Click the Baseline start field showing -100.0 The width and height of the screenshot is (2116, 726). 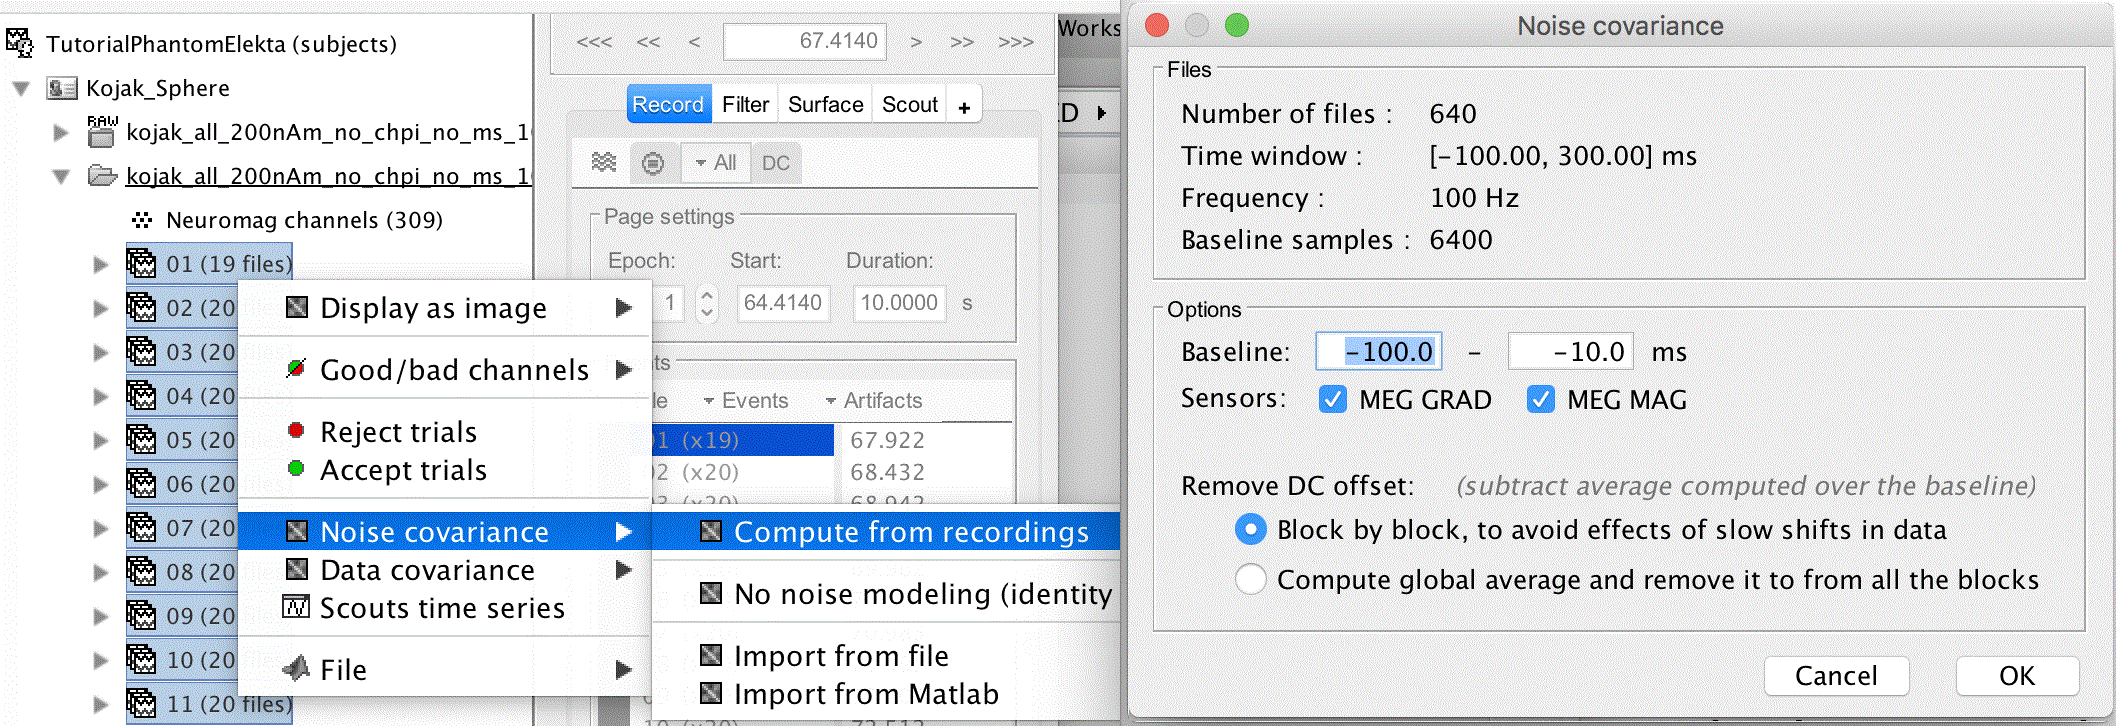pyautogui.click(x=1378, y=352)
